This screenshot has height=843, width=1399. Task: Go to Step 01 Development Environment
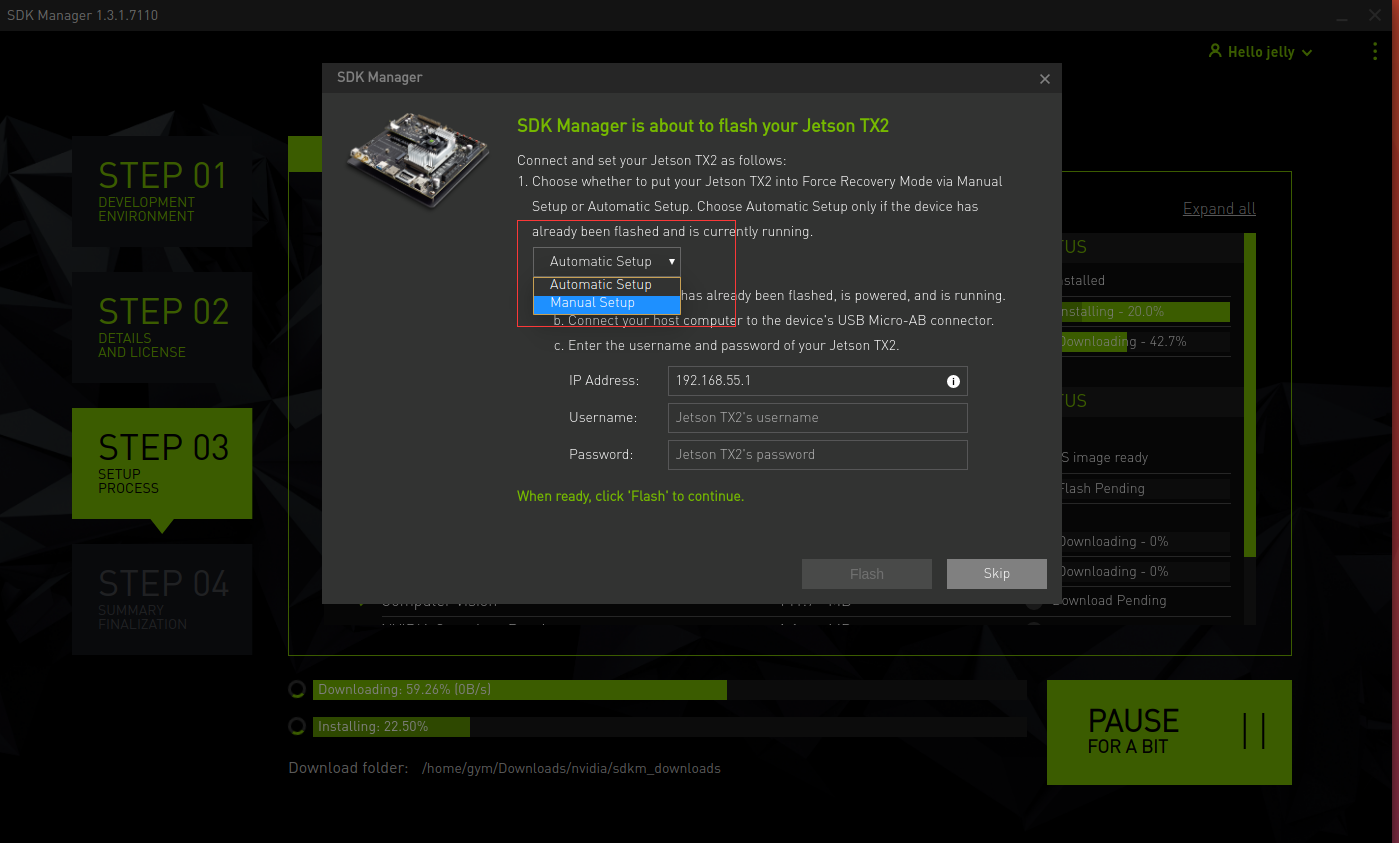(162, 191)
